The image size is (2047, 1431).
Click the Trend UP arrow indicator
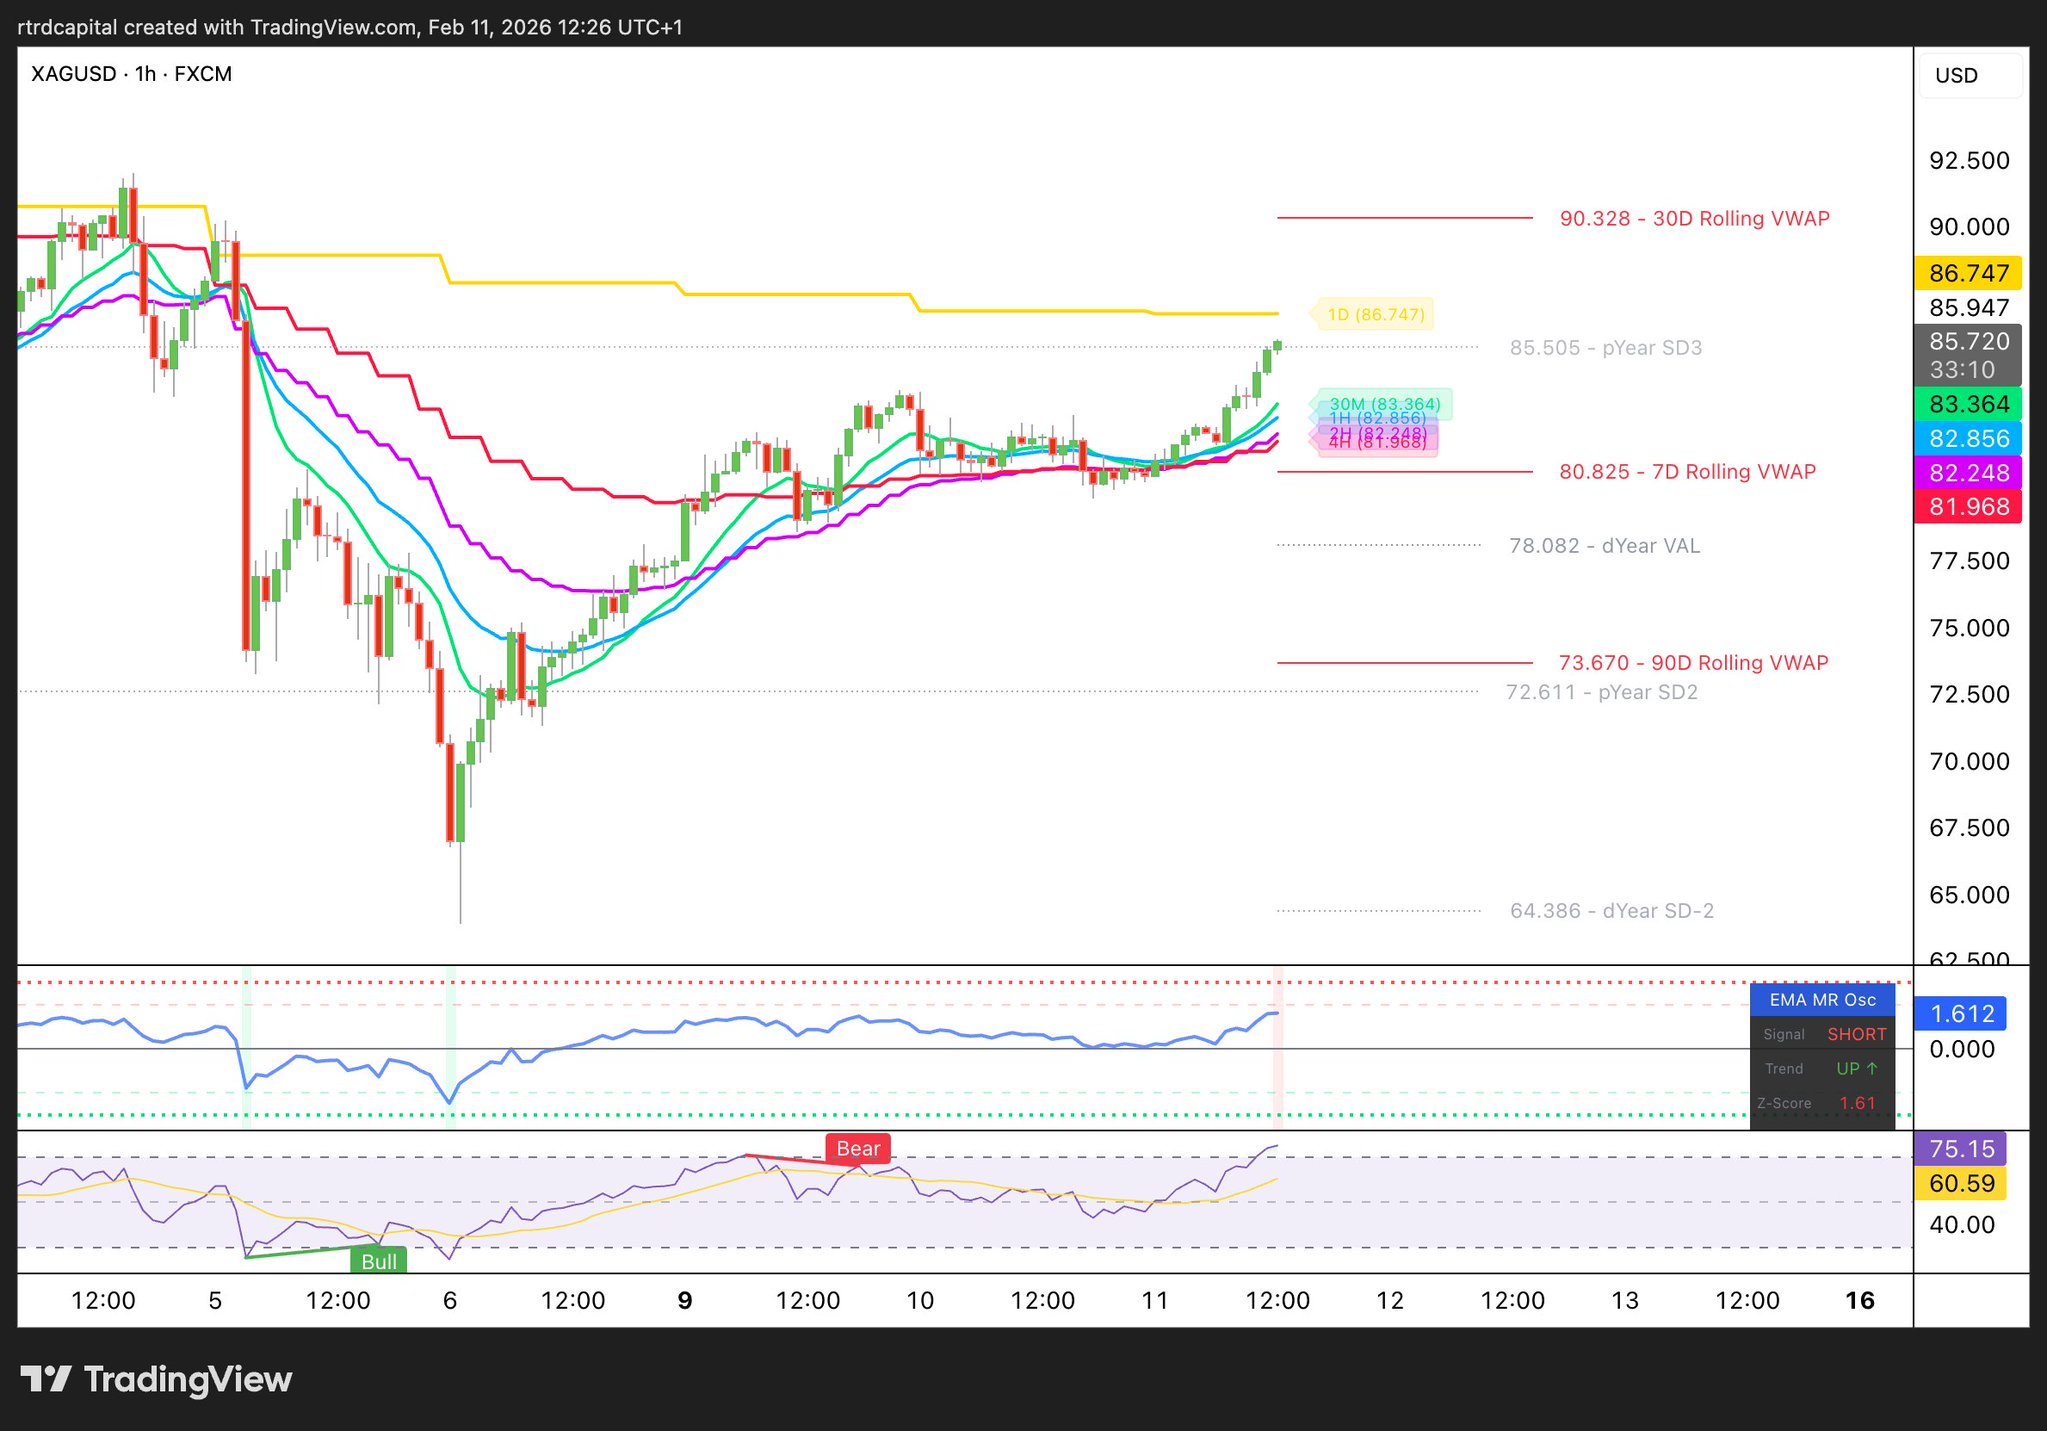(x=1857, y=1068)
